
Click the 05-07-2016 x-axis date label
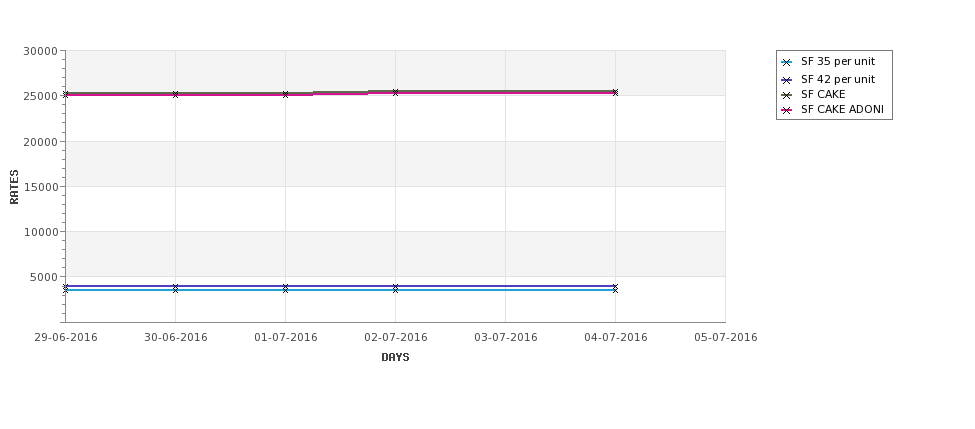[726, 338]
